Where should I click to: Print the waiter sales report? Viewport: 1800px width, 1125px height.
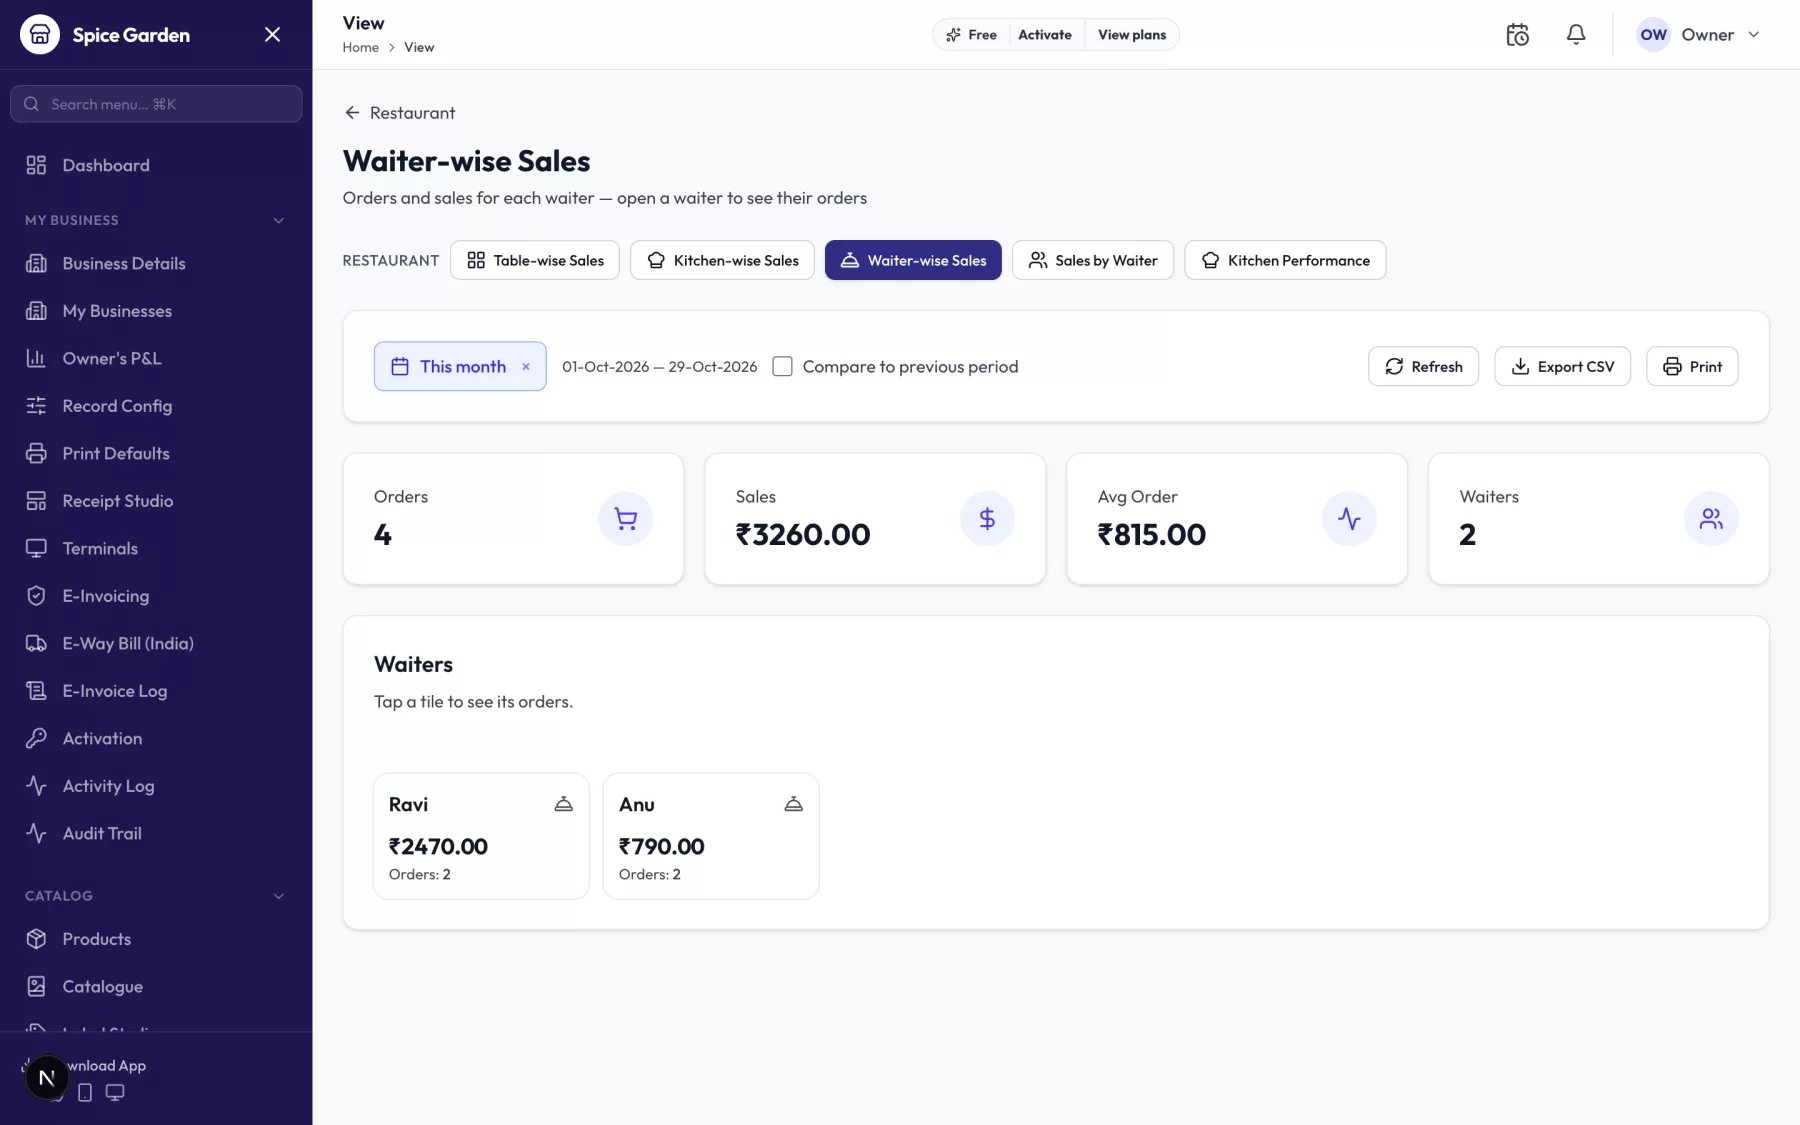coord(1692,367)
